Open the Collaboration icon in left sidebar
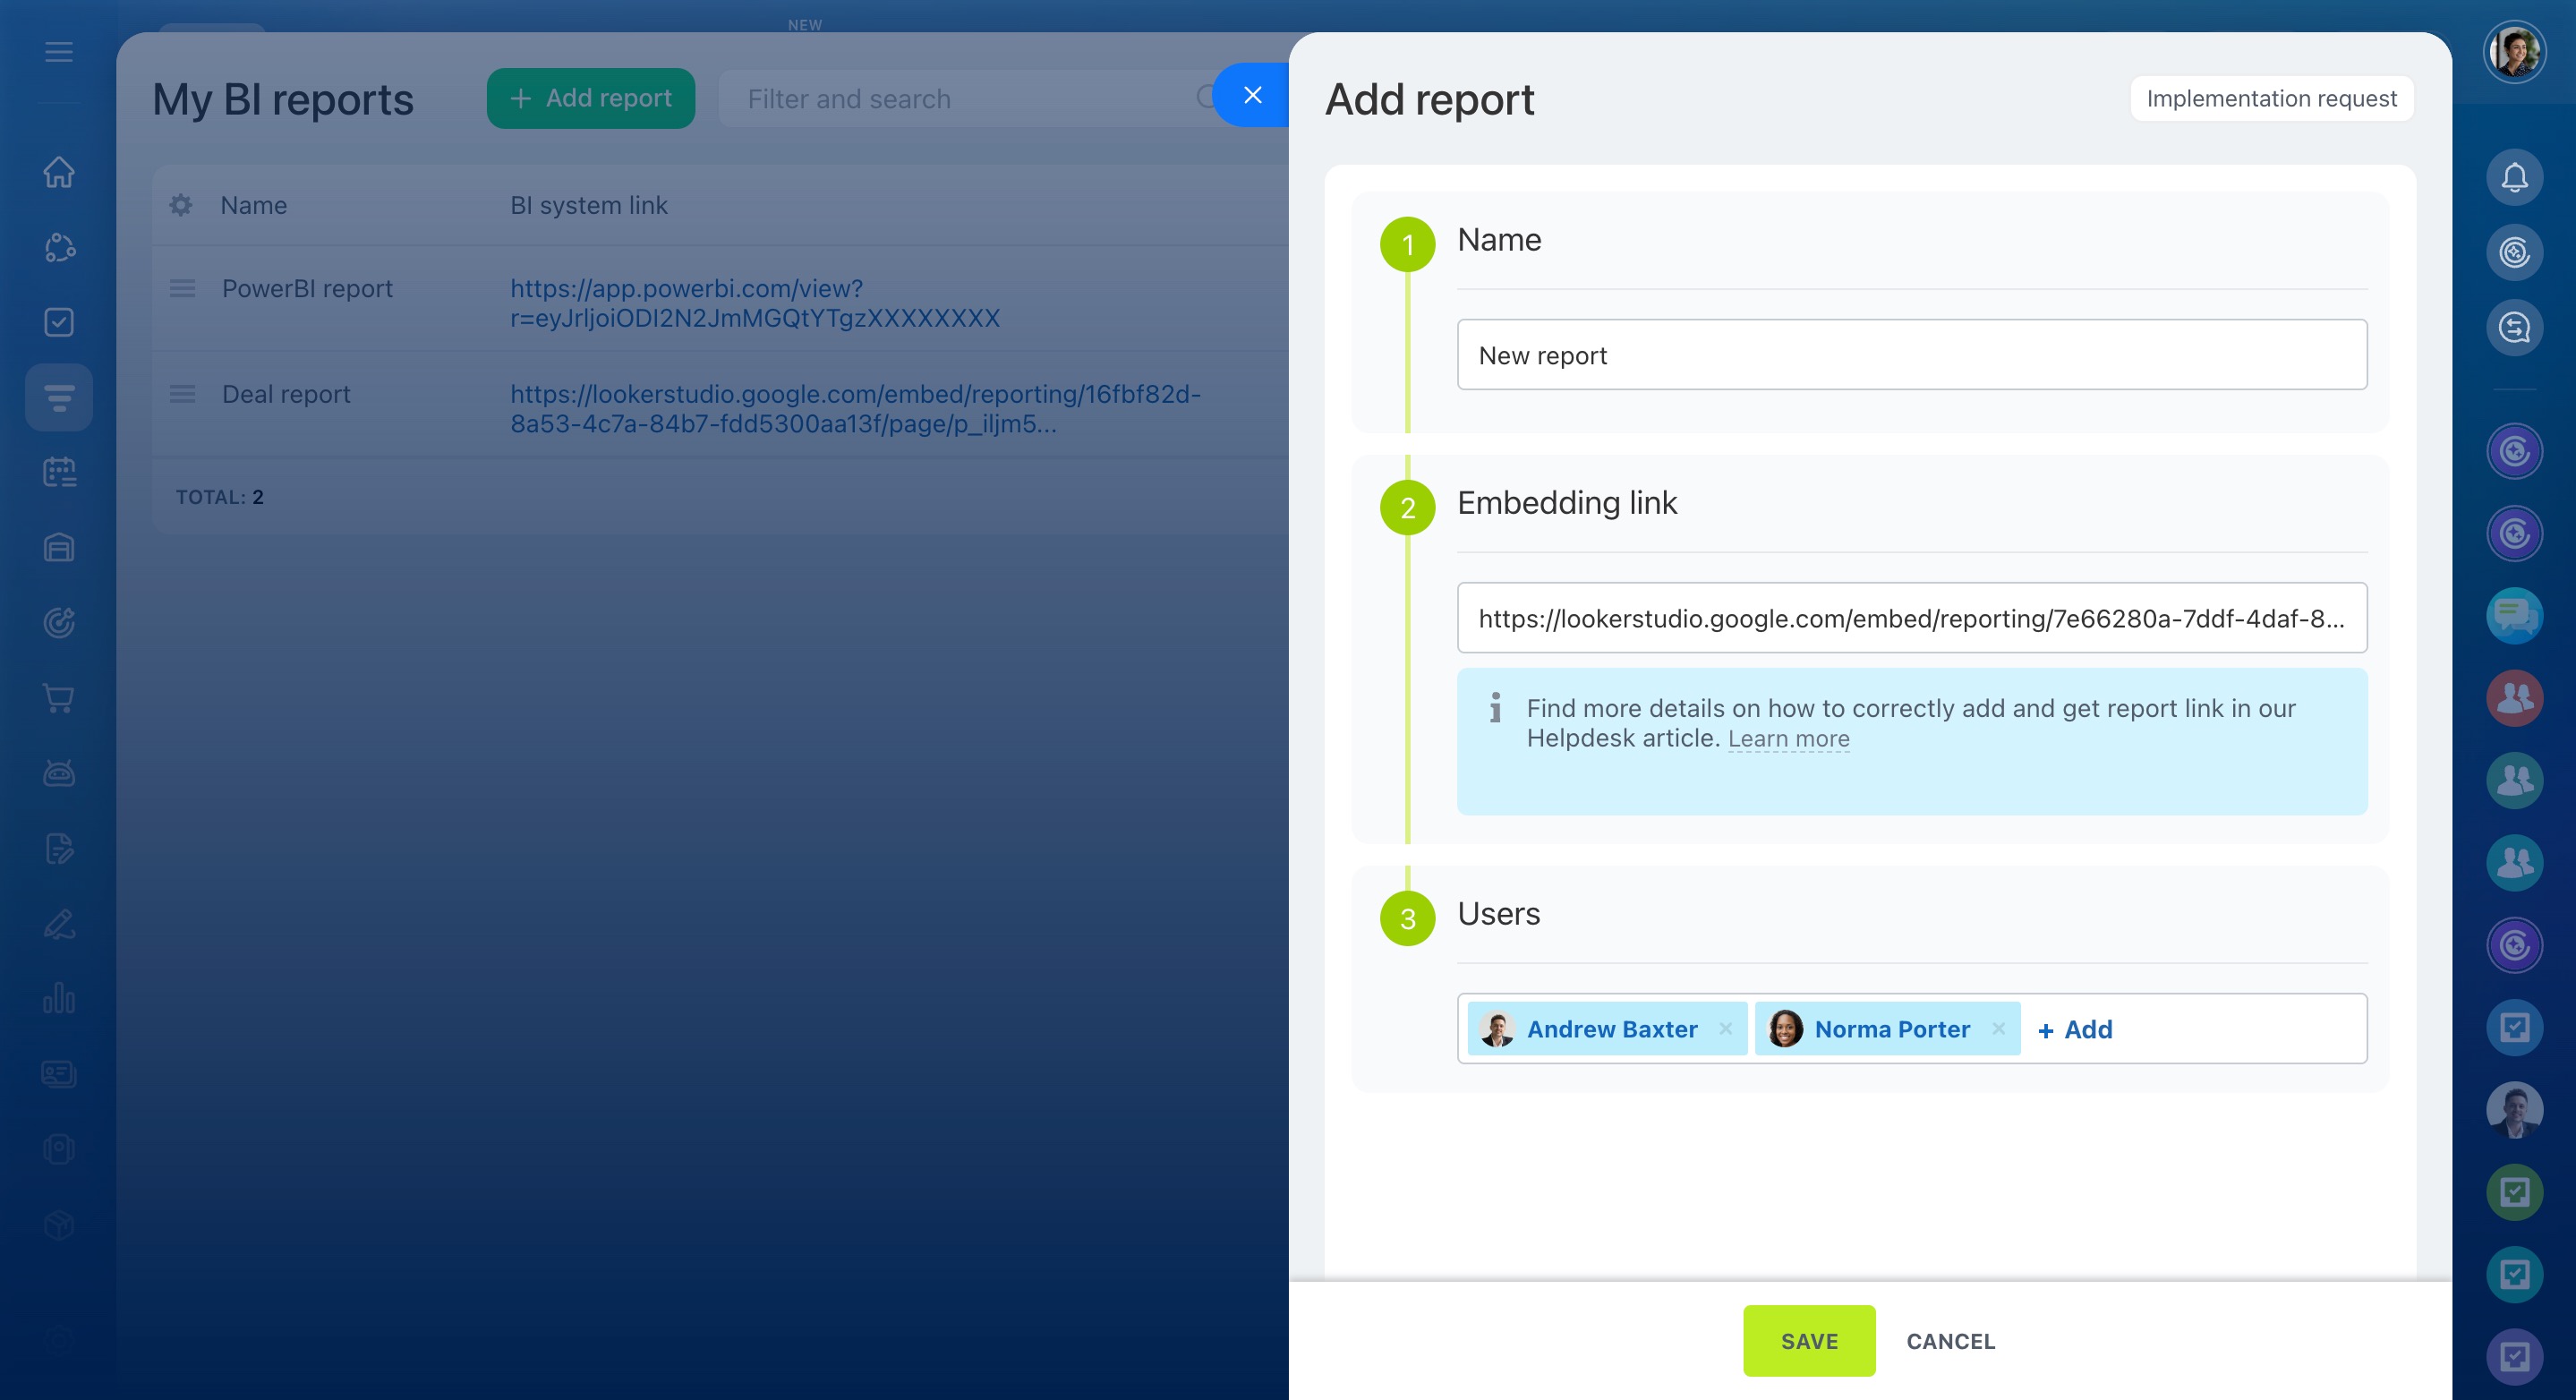2576x1400 pixels. pos(59,247)
